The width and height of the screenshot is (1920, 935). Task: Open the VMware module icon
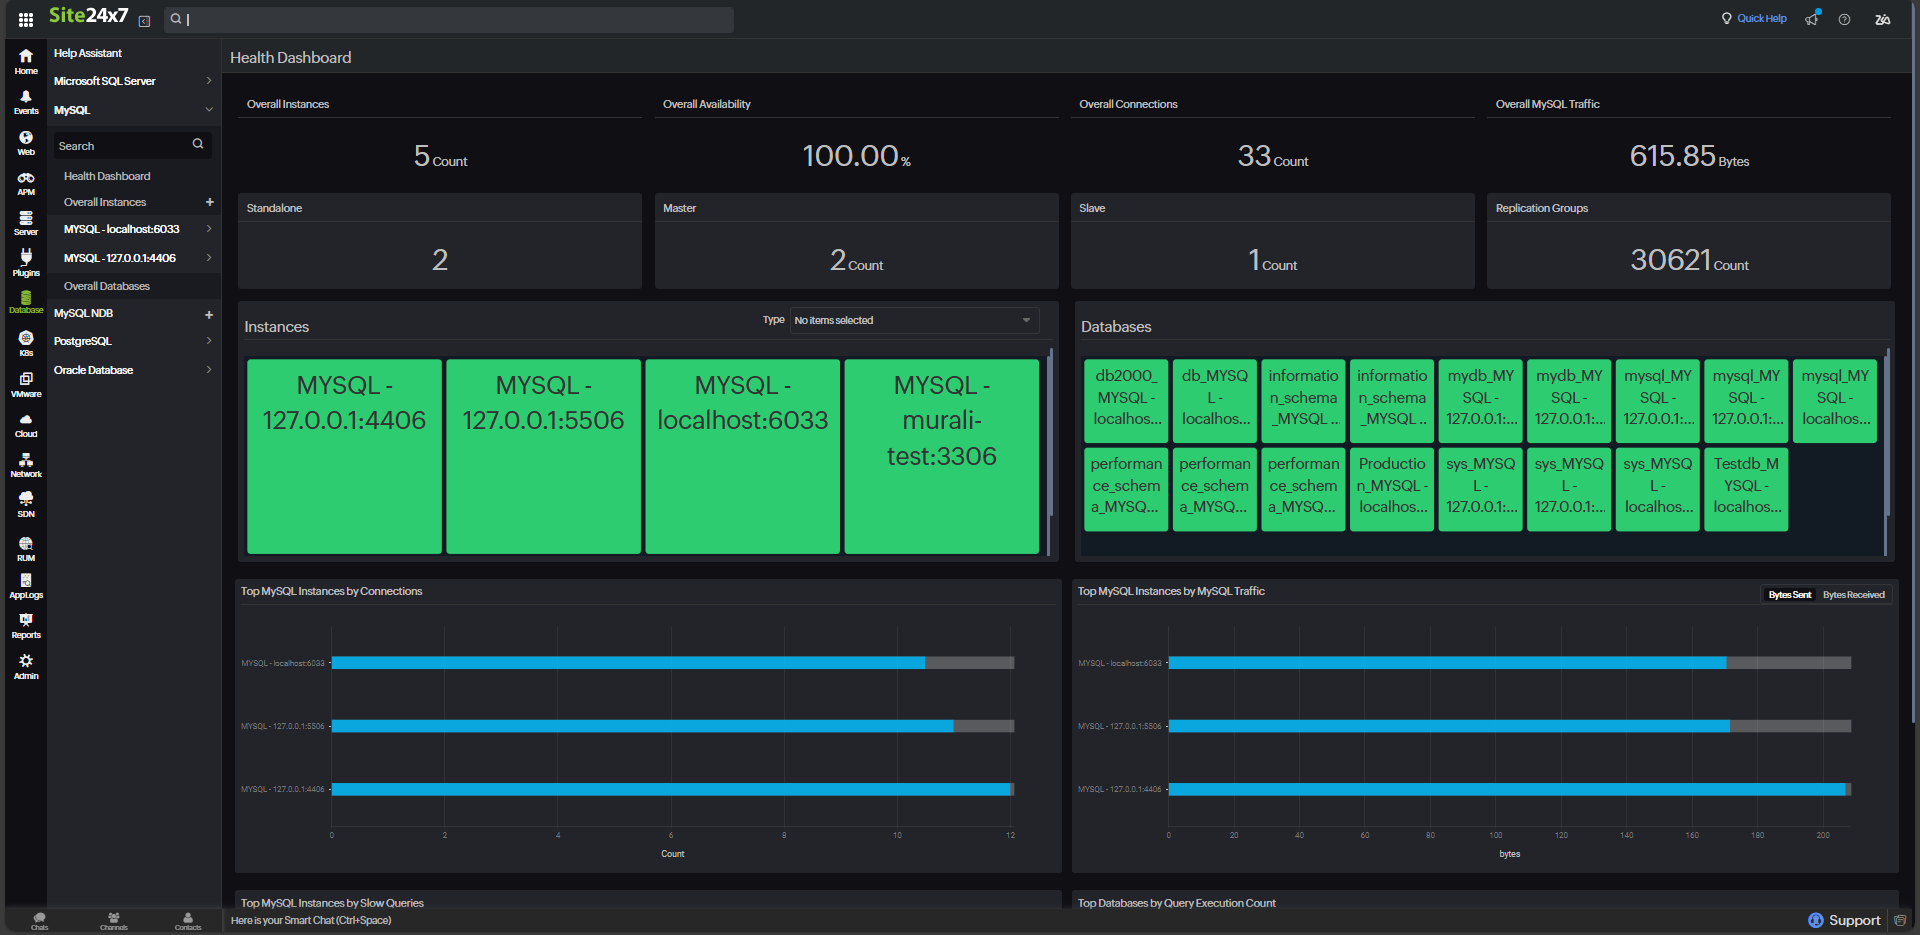pos(26,384)
